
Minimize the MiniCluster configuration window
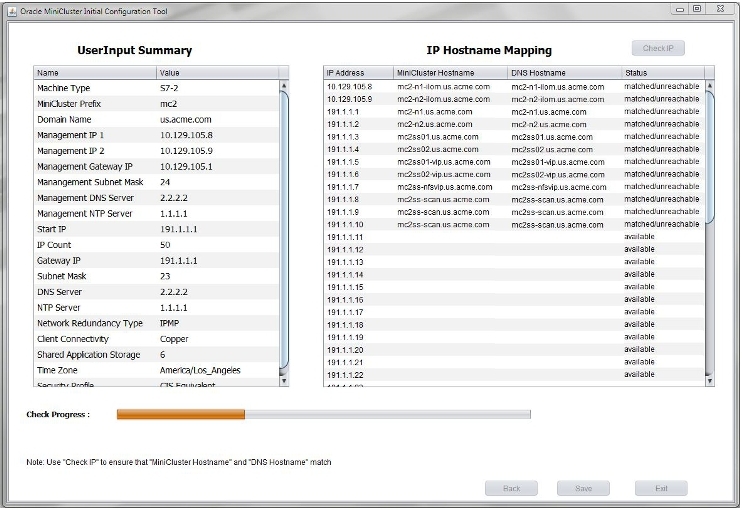click(680, 9)
